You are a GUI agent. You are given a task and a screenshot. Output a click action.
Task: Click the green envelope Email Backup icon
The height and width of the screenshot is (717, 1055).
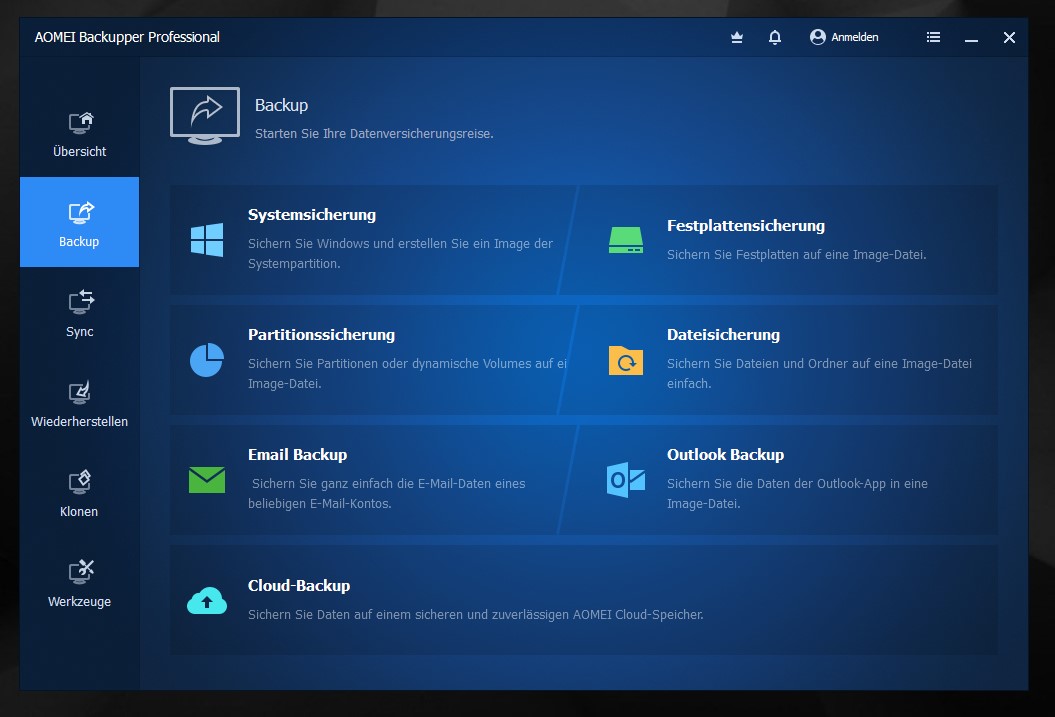[207, 480]
